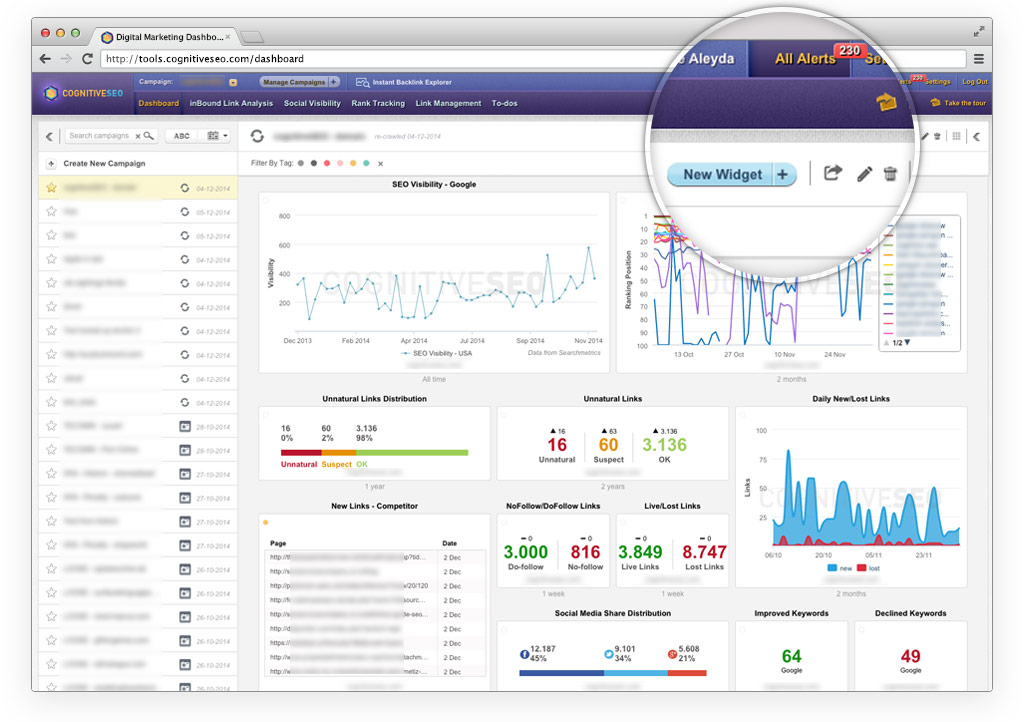Viewport: 1024px width, 722px height.
Task: Filter by the red tag dot
Action: pyautogui.click(x=327, y=163)
